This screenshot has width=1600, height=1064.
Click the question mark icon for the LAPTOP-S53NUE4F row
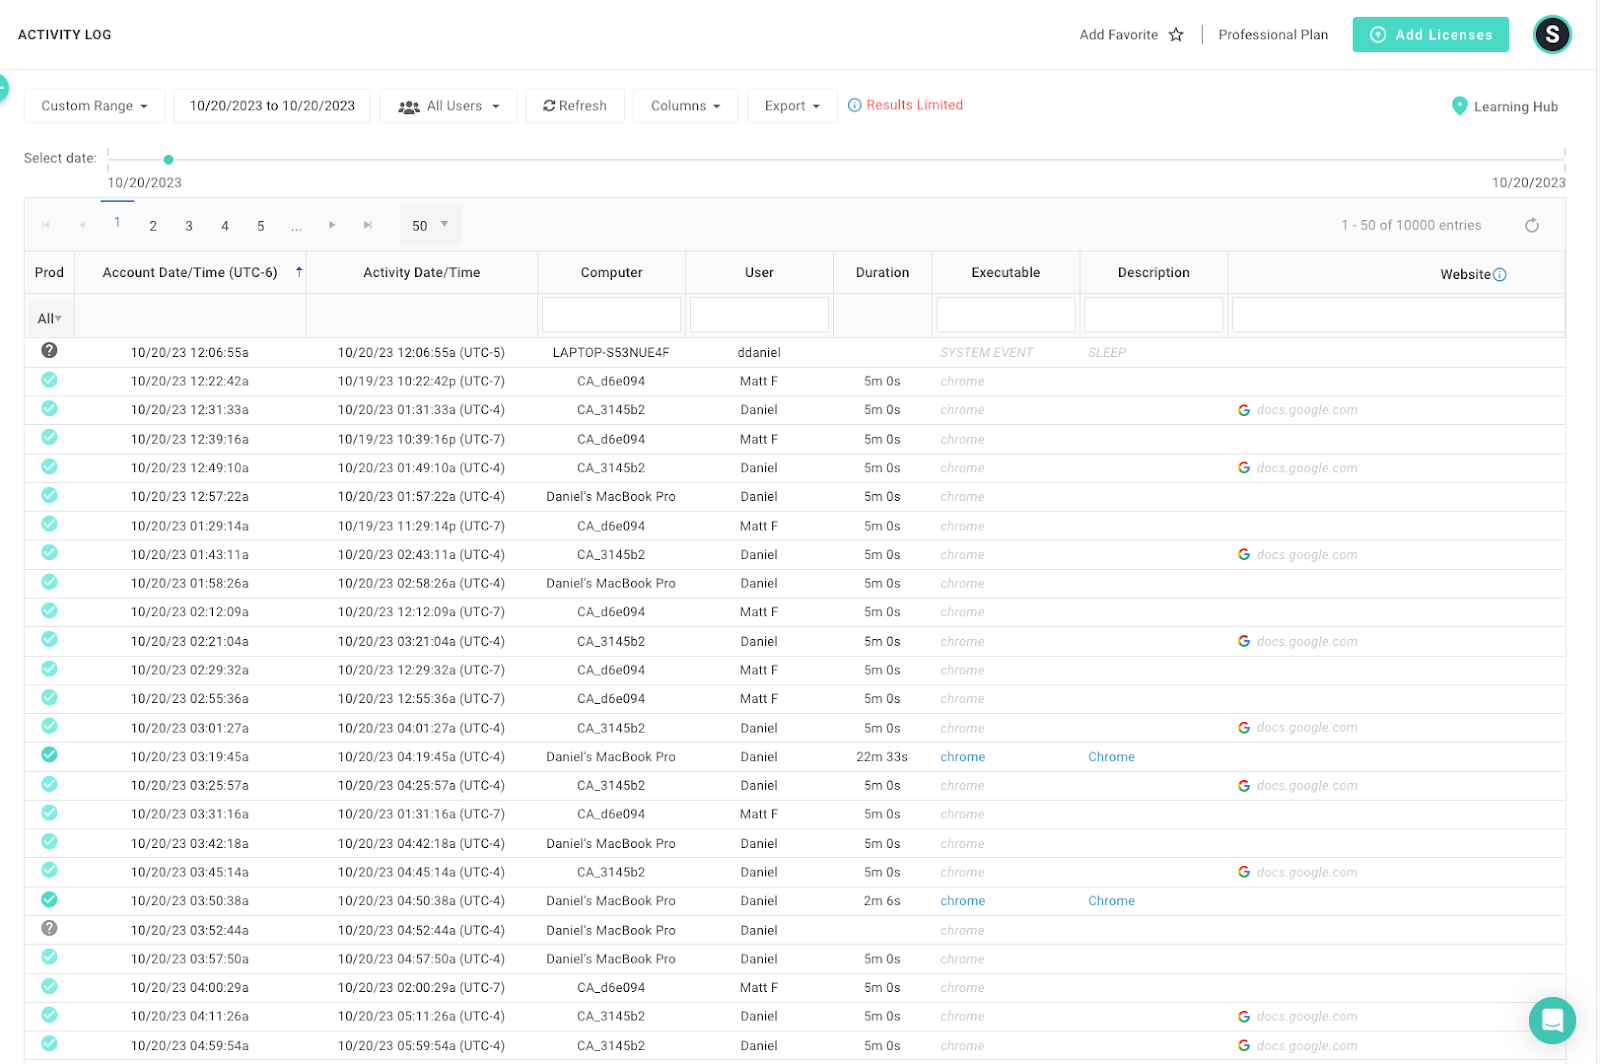pos(49,350)
